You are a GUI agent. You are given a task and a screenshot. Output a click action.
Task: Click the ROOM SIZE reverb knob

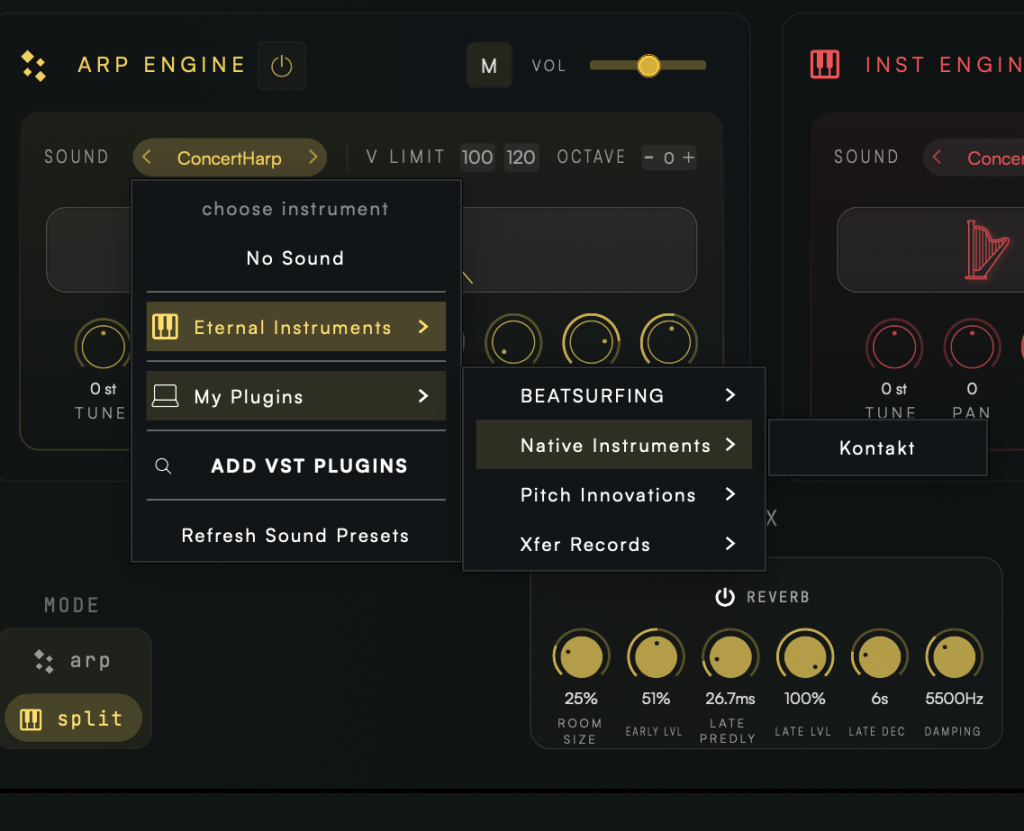pos(581,657)
